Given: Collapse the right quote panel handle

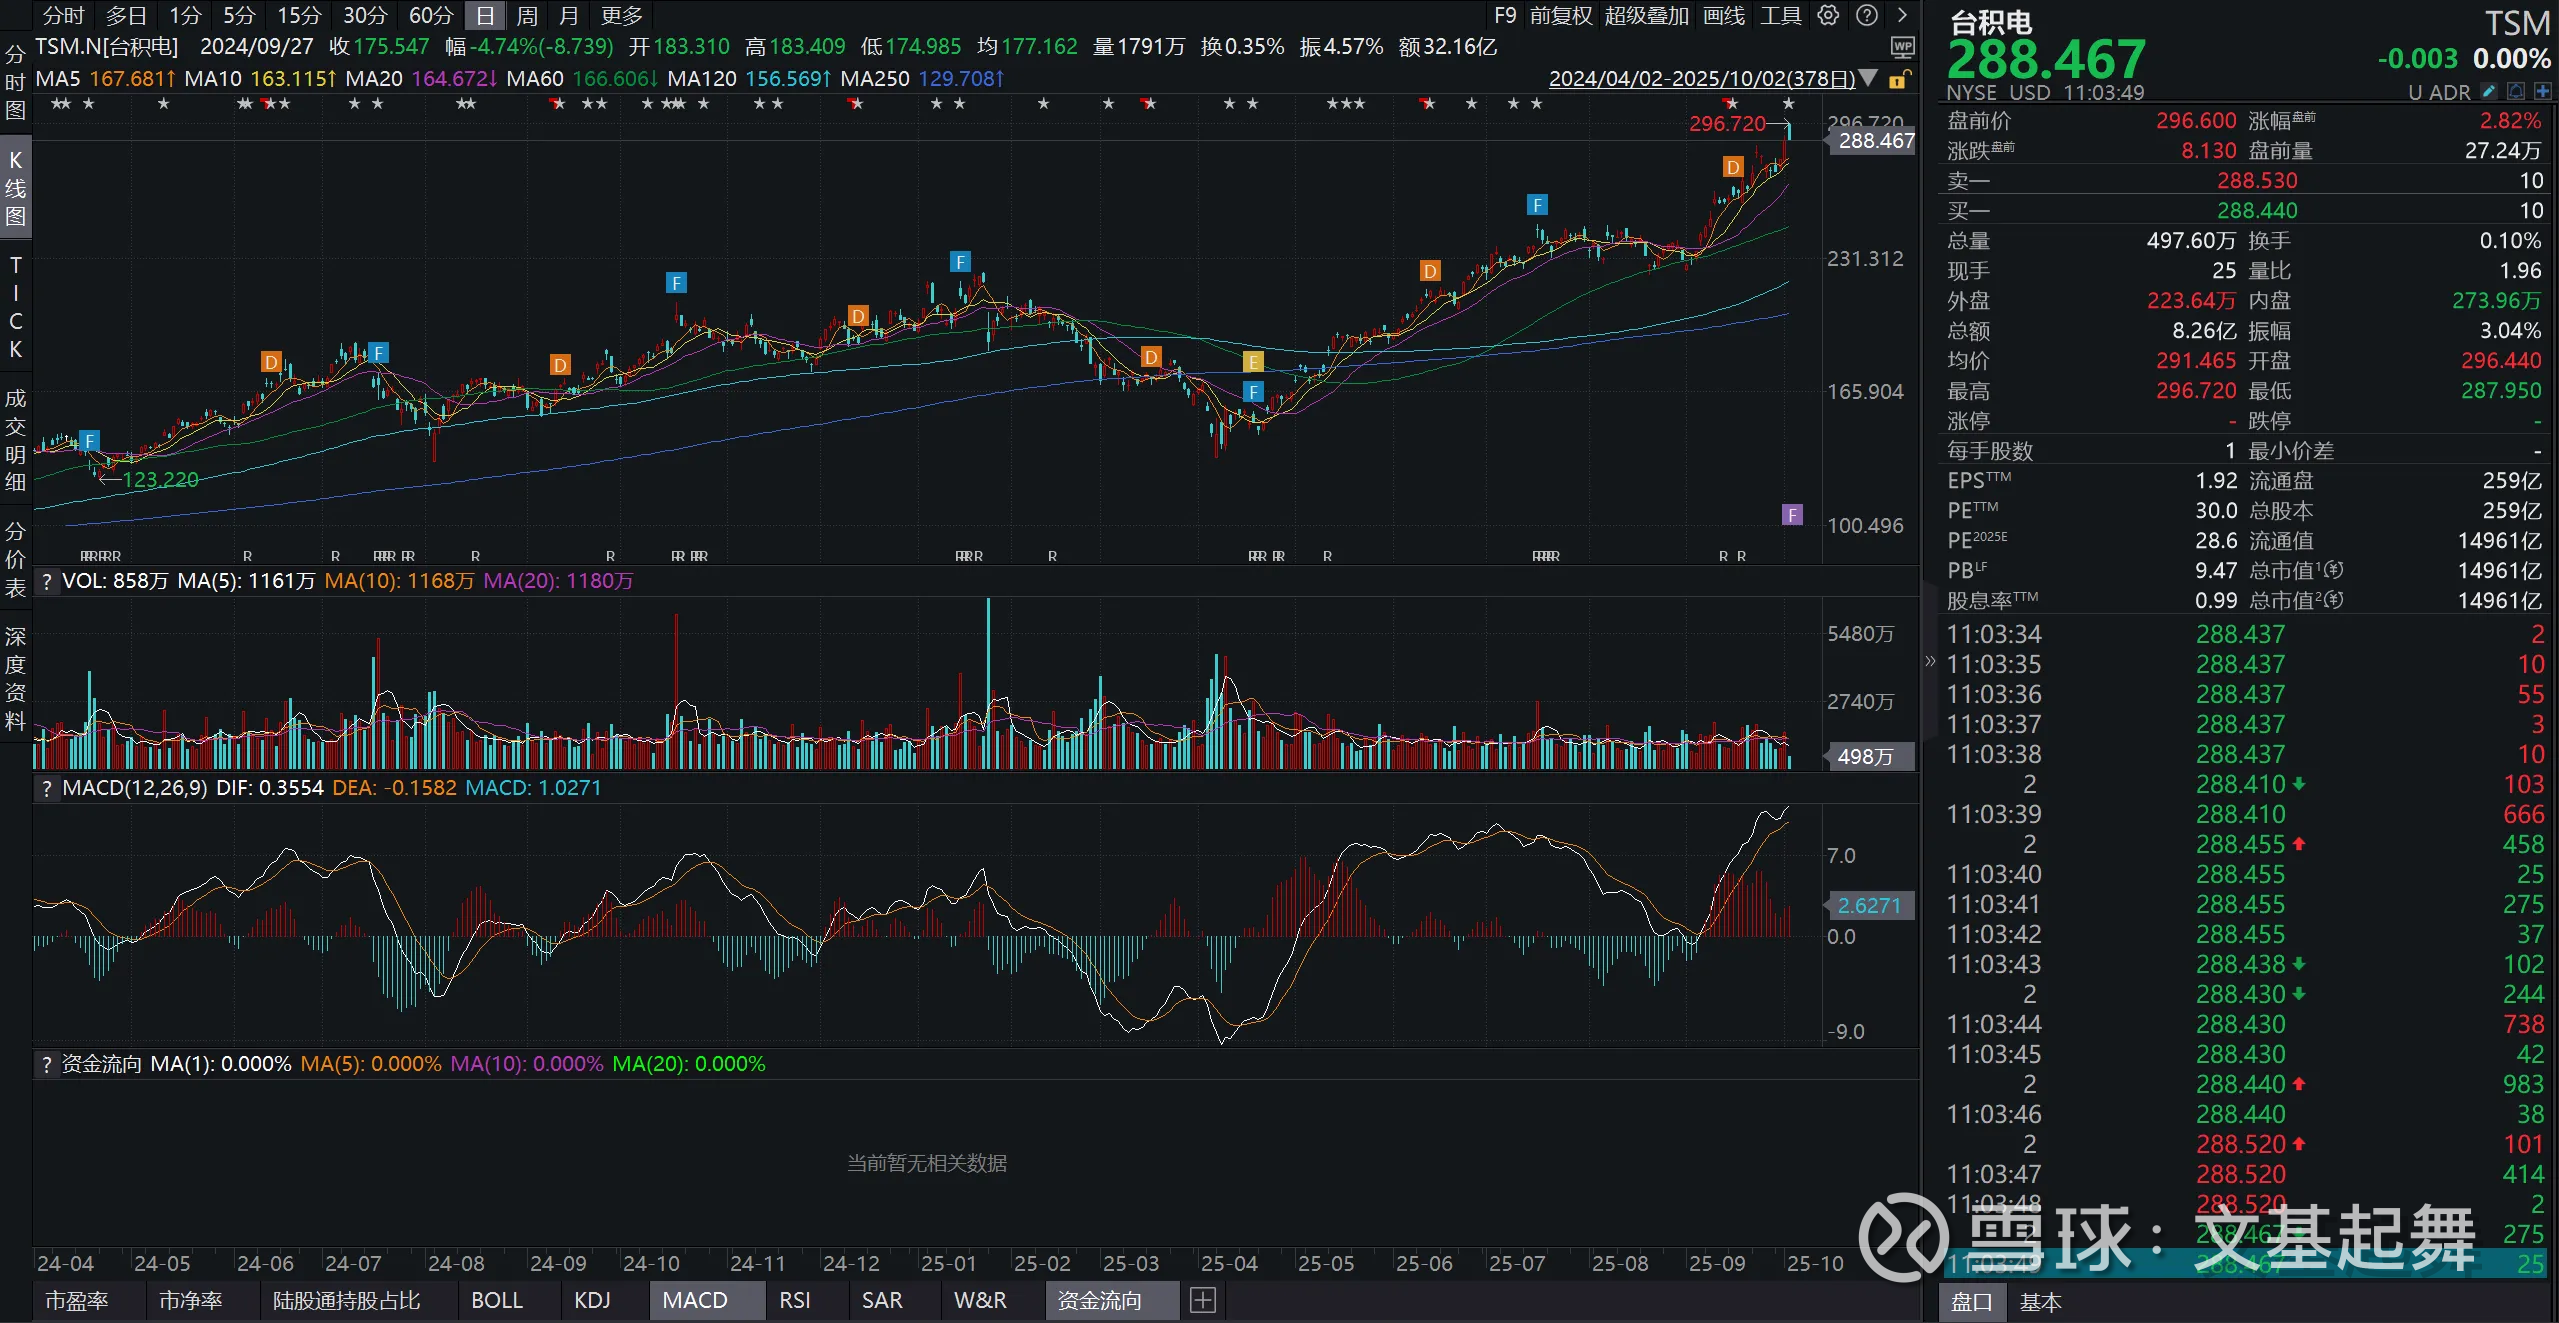Looking at the screenshot, I should click(1930, 660).
